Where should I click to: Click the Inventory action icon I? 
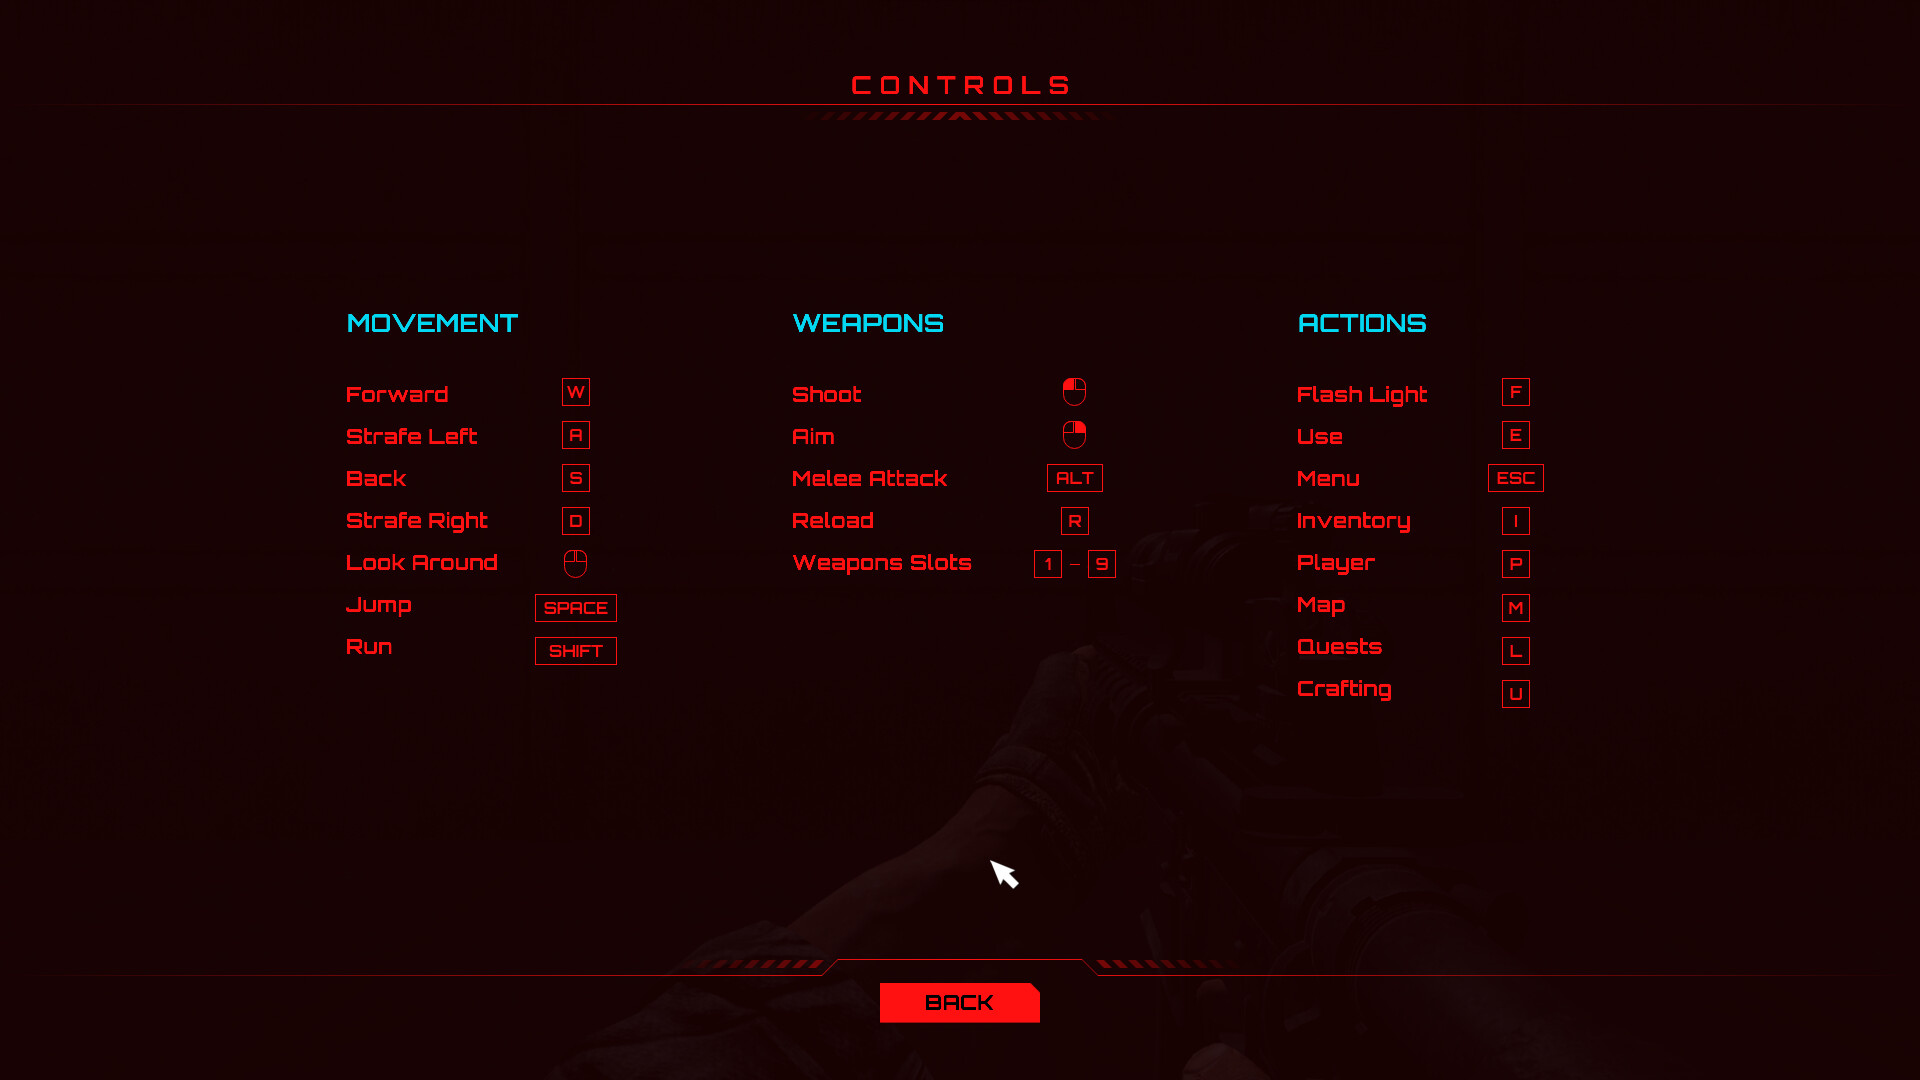[x=1516, y=520]
